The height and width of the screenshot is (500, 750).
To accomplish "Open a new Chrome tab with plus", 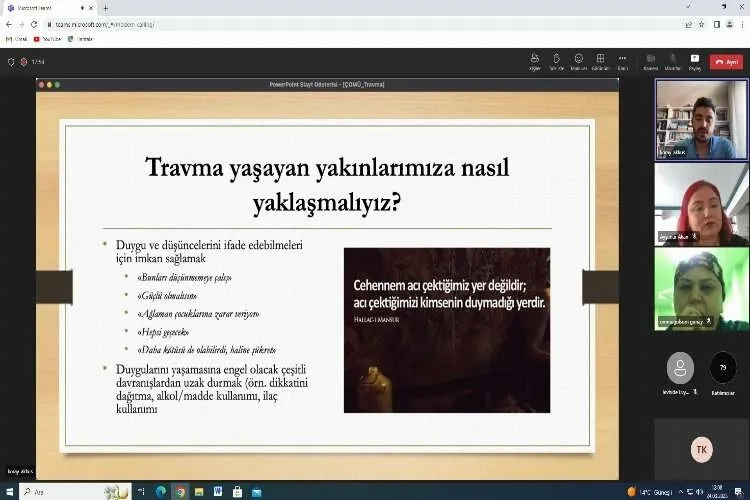I will coord(105,8).
